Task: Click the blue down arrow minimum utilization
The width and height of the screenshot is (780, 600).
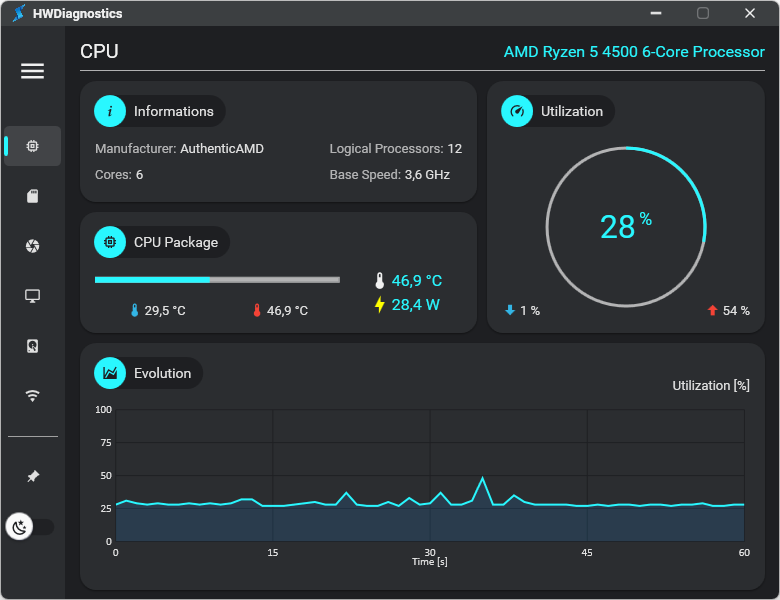Action: [x=510, y=310]
